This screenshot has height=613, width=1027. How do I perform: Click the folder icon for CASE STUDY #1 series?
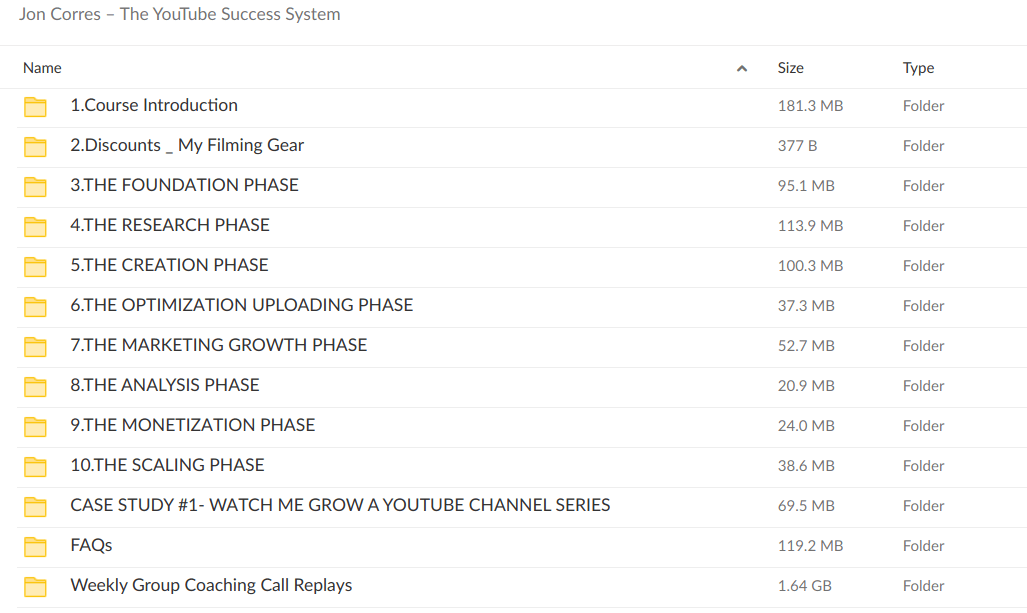(35, 506)
